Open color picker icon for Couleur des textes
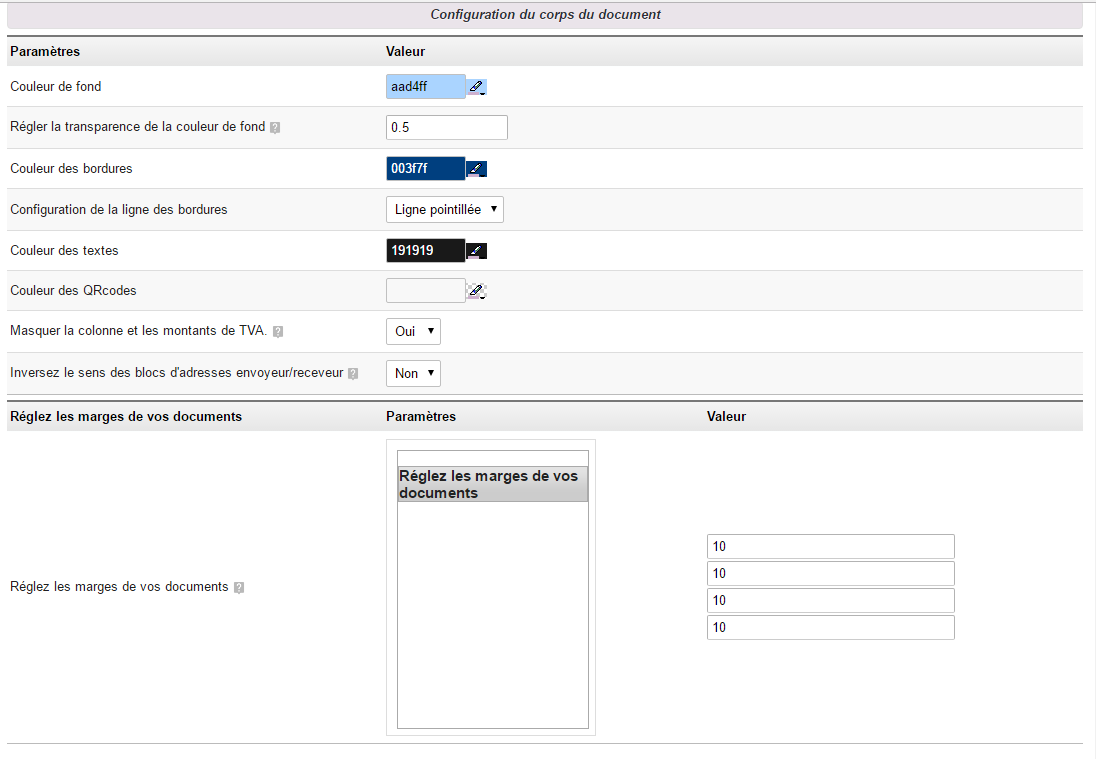 477,251
